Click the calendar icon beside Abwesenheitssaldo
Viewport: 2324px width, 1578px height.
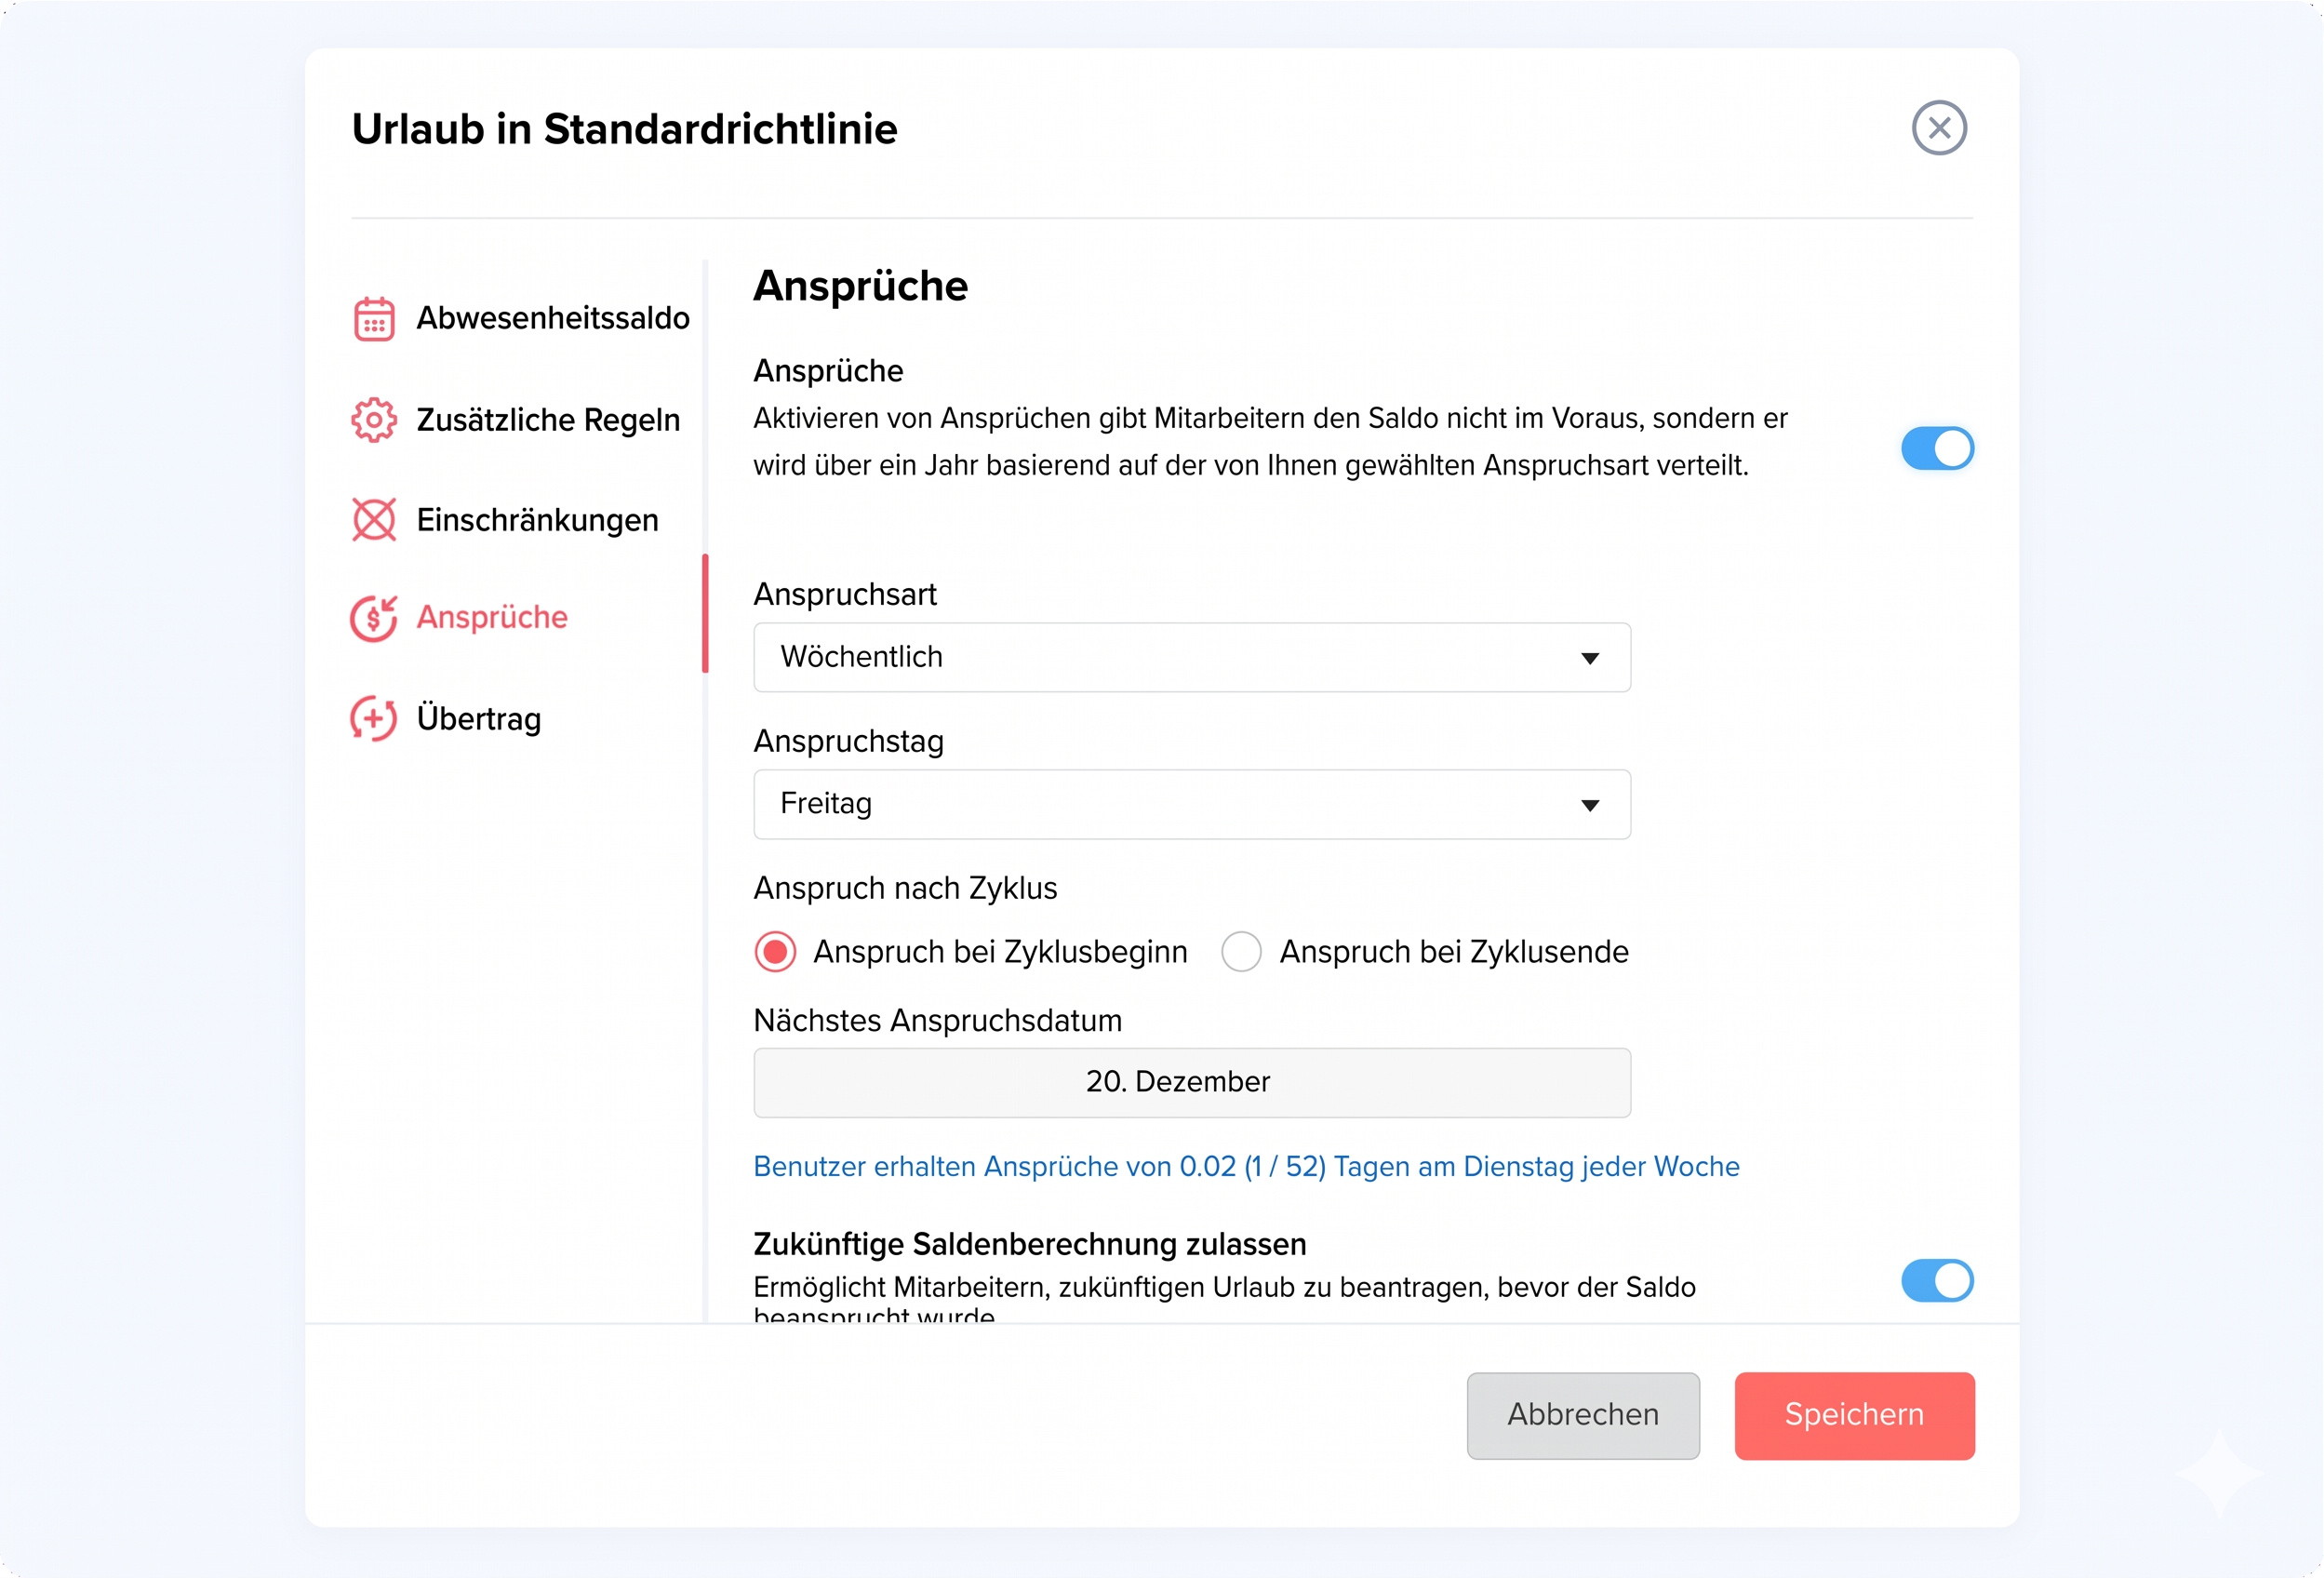tap(374, 318)
